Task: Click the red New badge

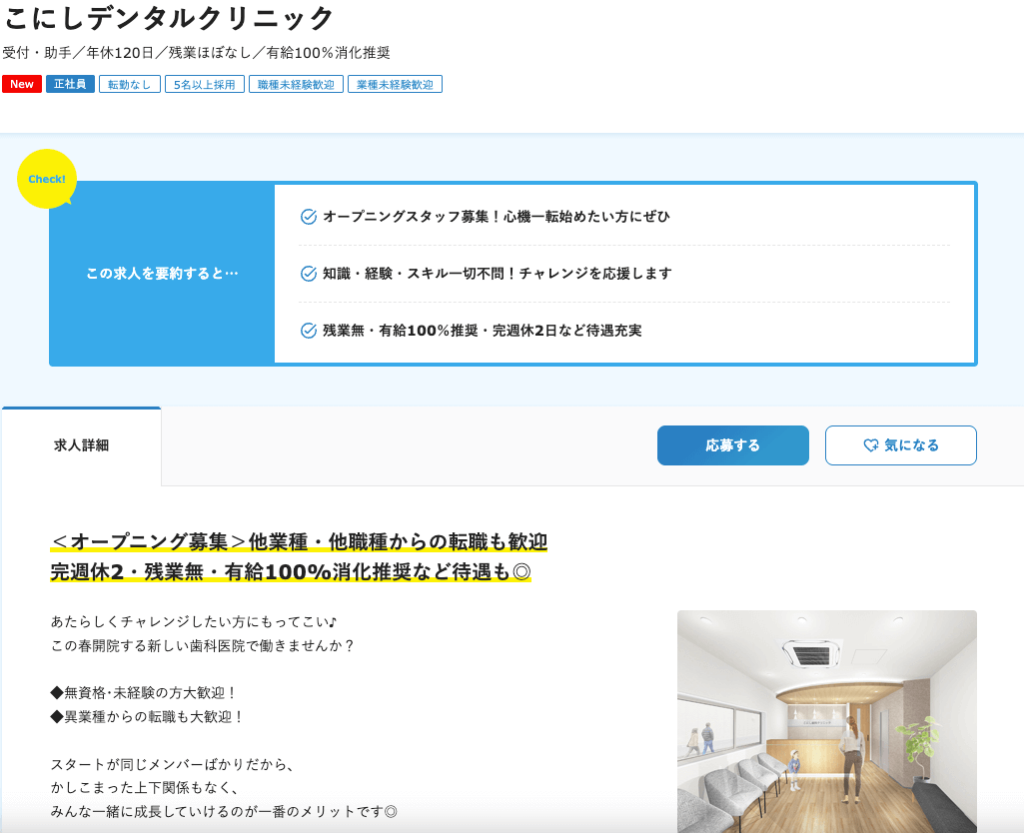Action: (x=22, y=84)
